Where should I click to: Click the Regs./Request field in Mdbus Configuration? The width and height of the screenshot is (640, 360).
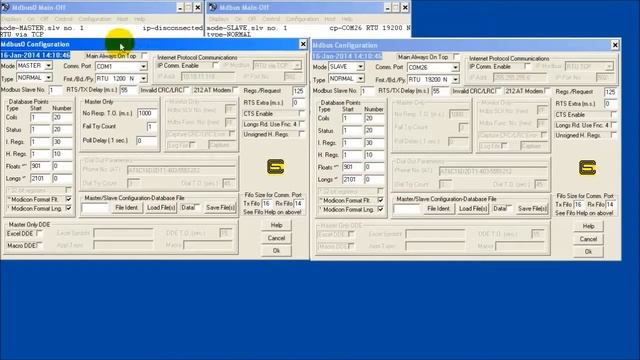click(610, 92)
